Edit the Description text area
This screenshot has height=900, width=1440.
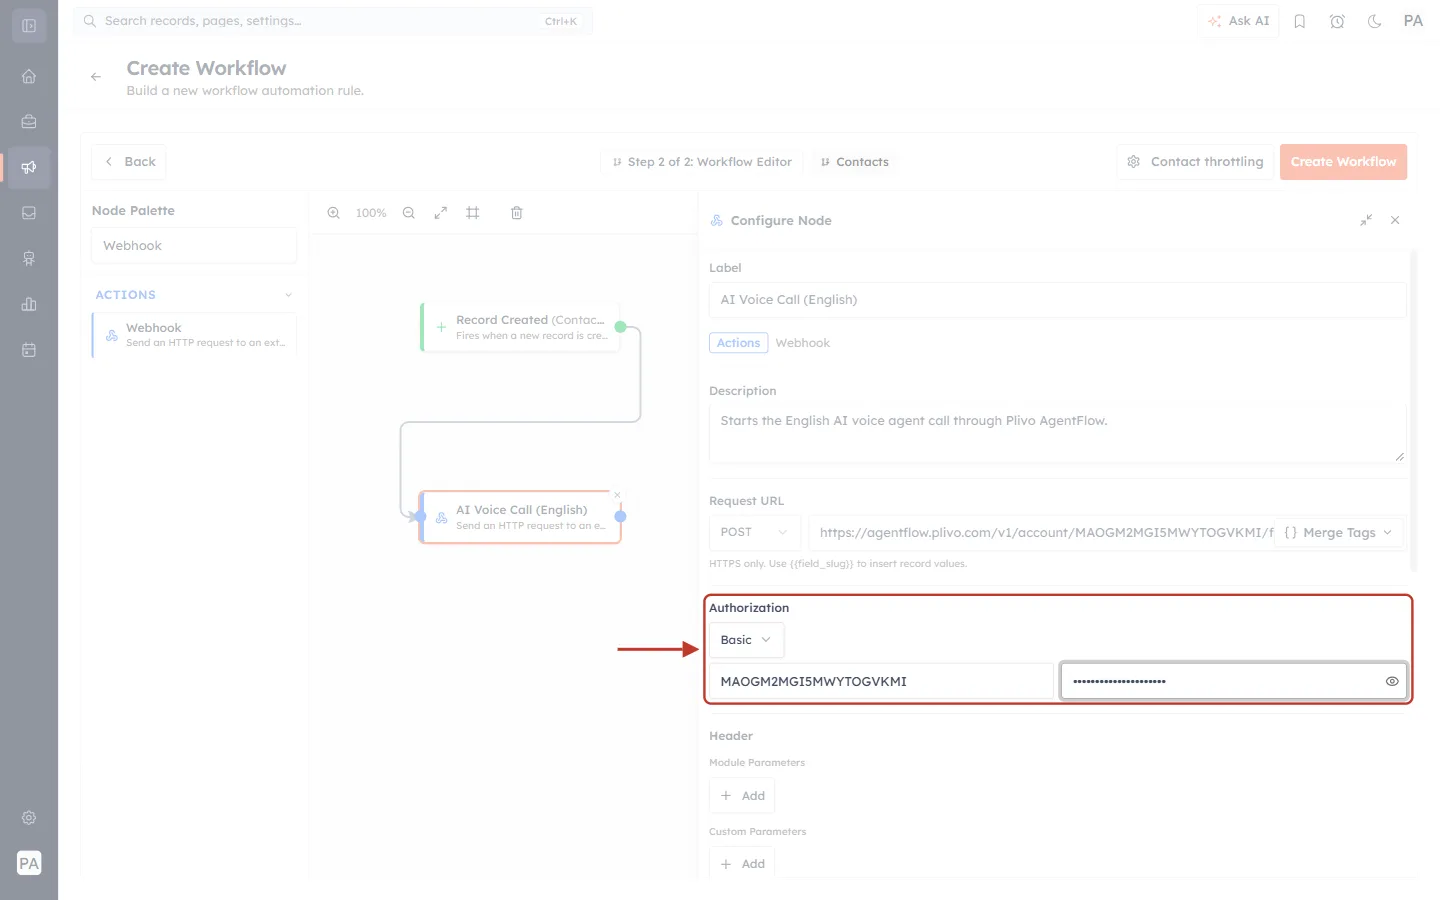pyautogui.click(x=1058, y=434)
